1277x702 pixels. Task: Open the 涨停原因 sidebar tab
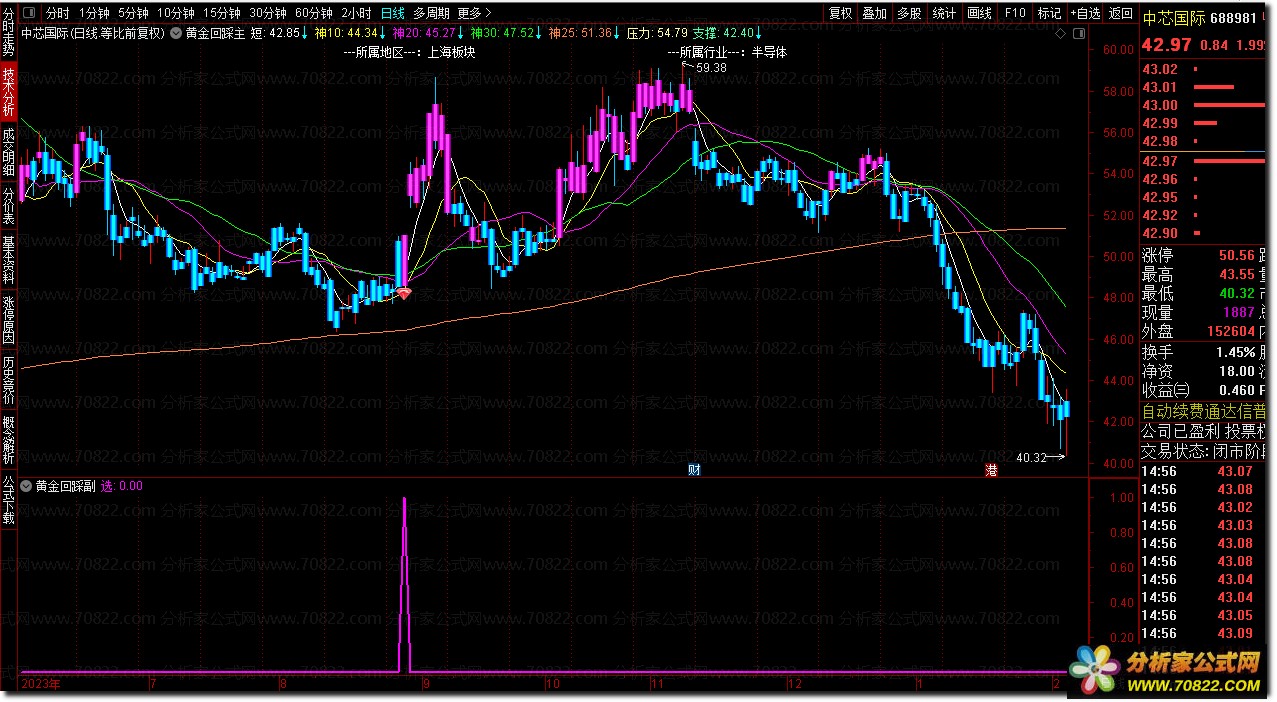(8, 321)
